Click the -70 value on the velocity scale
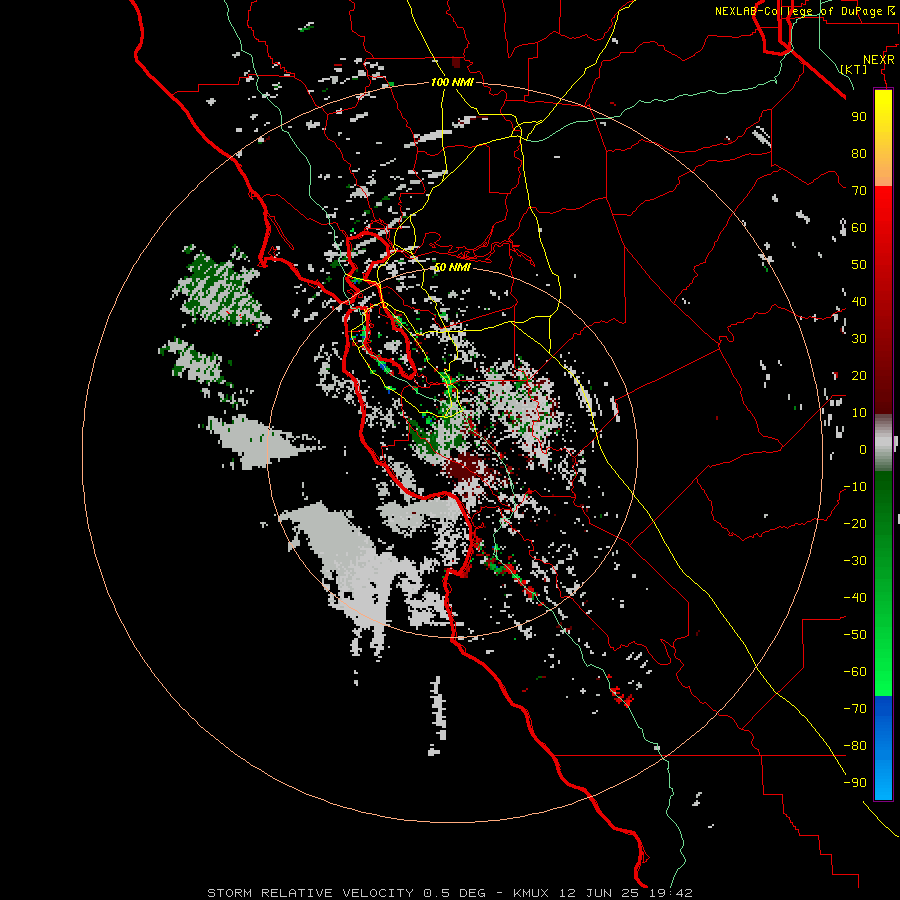 pyautogui.click(x=855, y=709)
